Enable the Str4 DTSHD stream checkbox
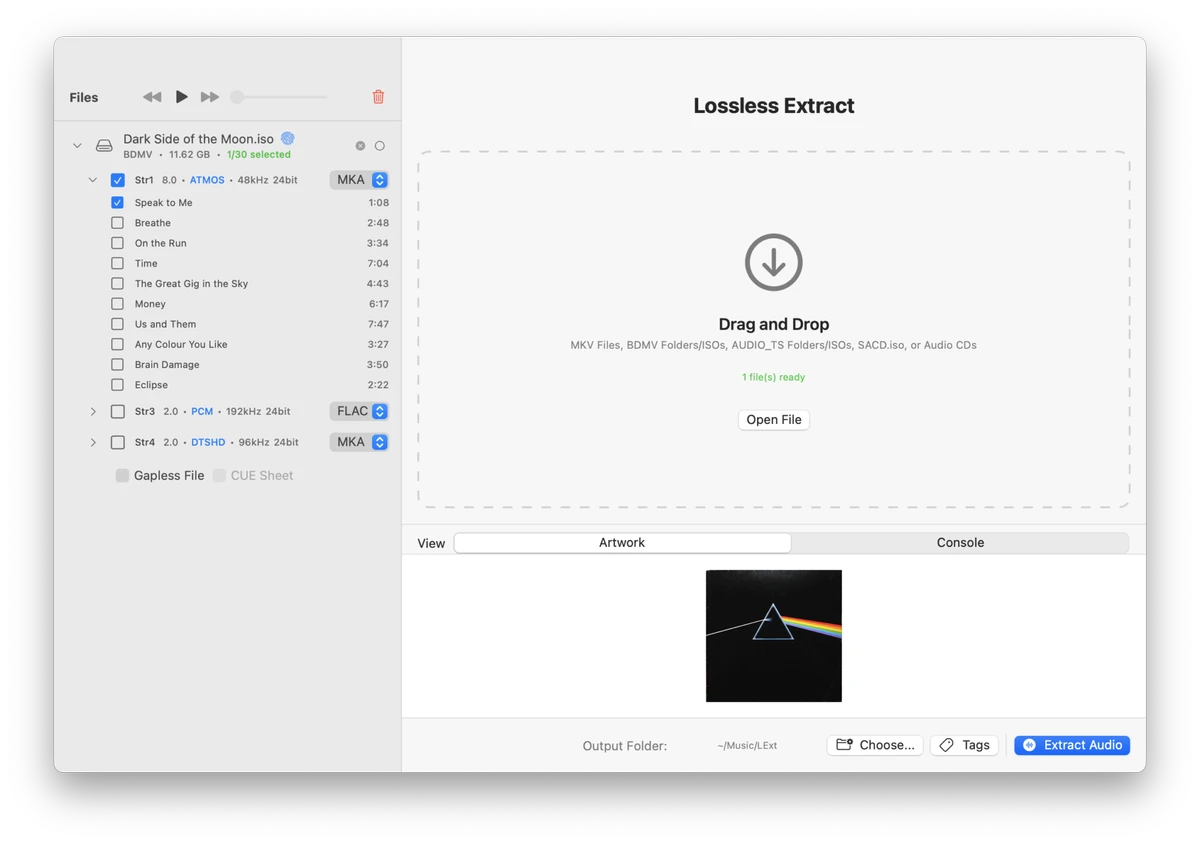 click(117, 442)
